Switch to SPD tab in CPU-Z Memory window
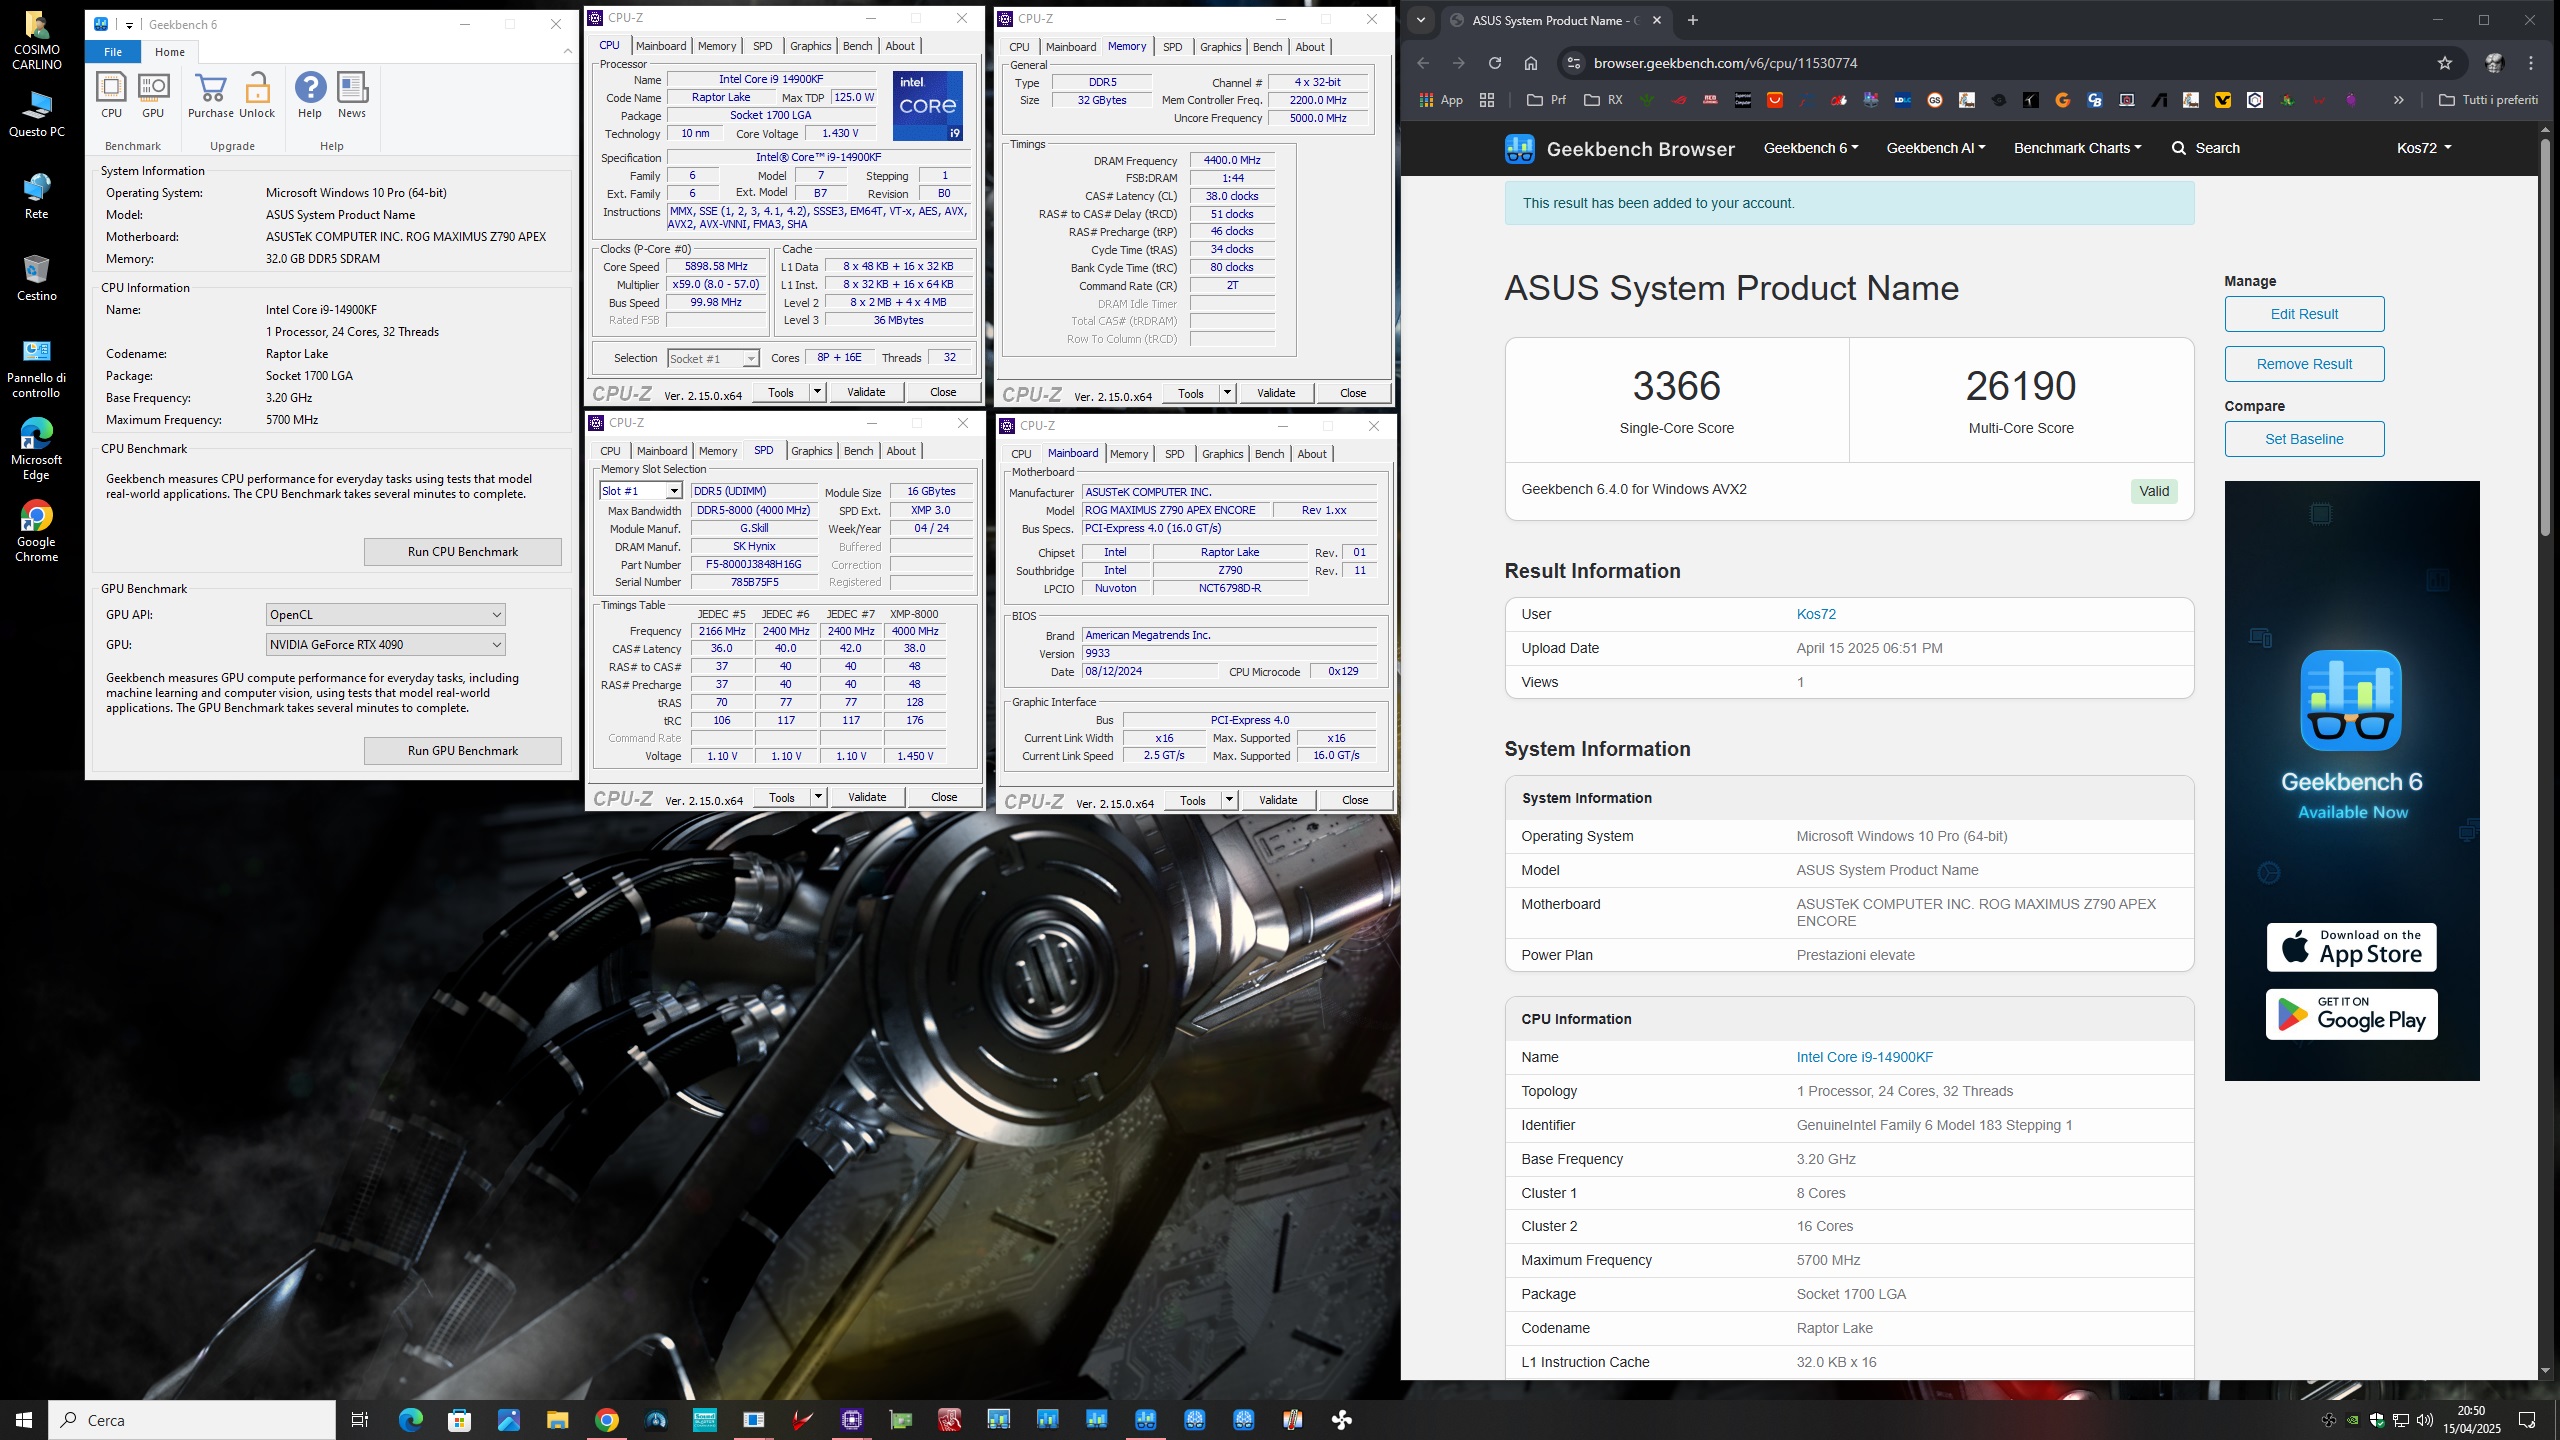 [1172, 47]
